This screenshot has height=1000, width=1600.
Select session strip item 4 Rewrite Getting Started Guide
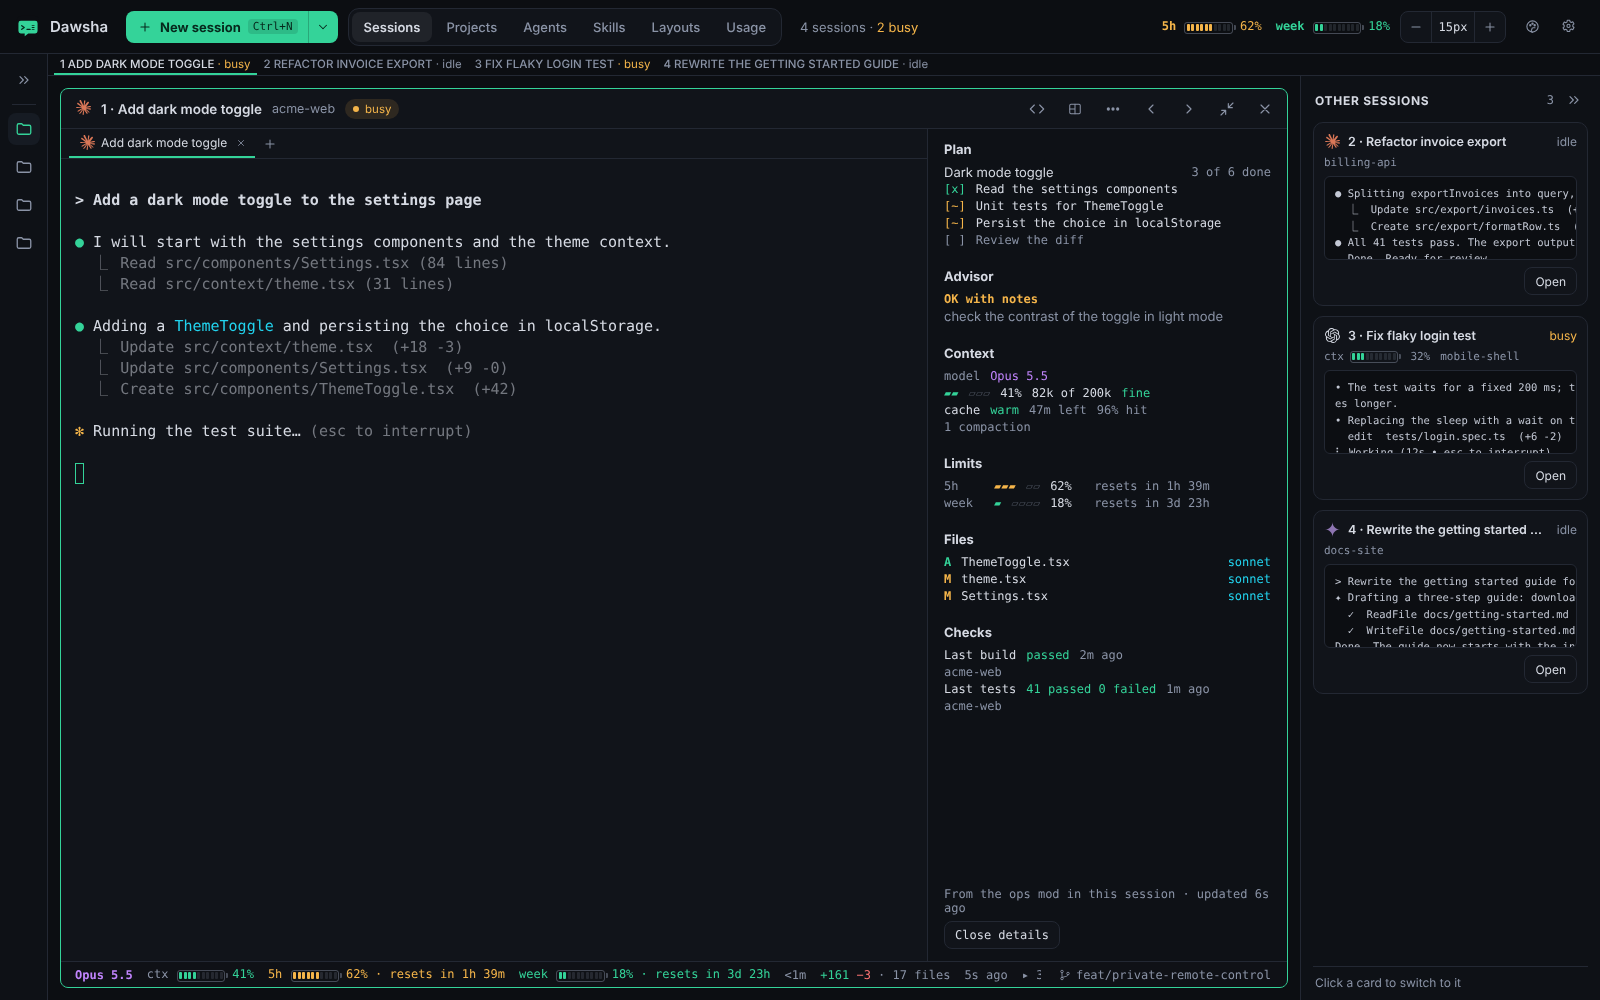click(x=796, y=64)
